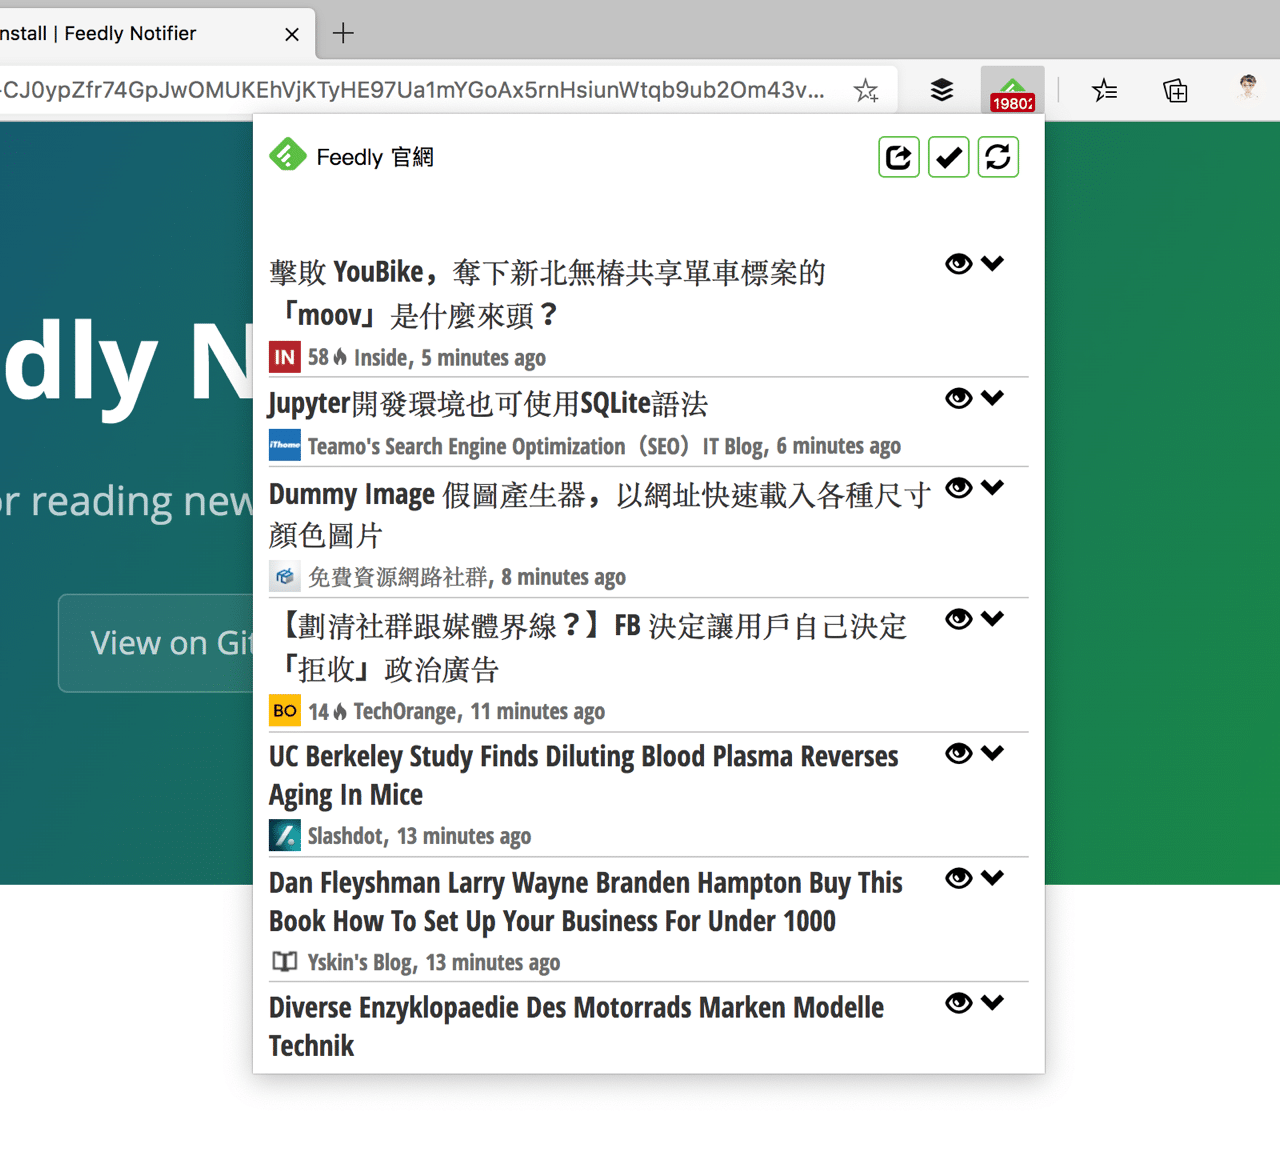The image size is (1280, 1152).
Task: Open the 擊敗 YouBike article title
Action: coord(547,293)
